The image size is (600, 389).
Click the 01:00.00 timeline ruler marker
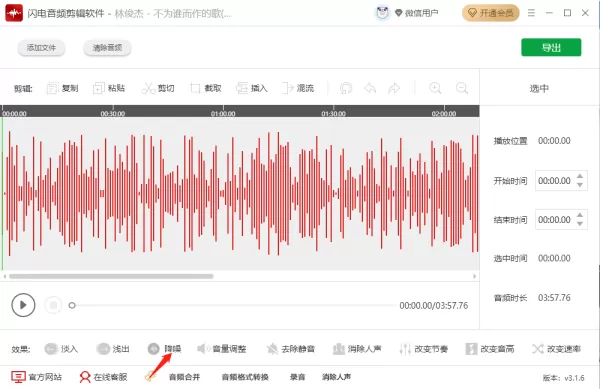click(x=223, y=114)
